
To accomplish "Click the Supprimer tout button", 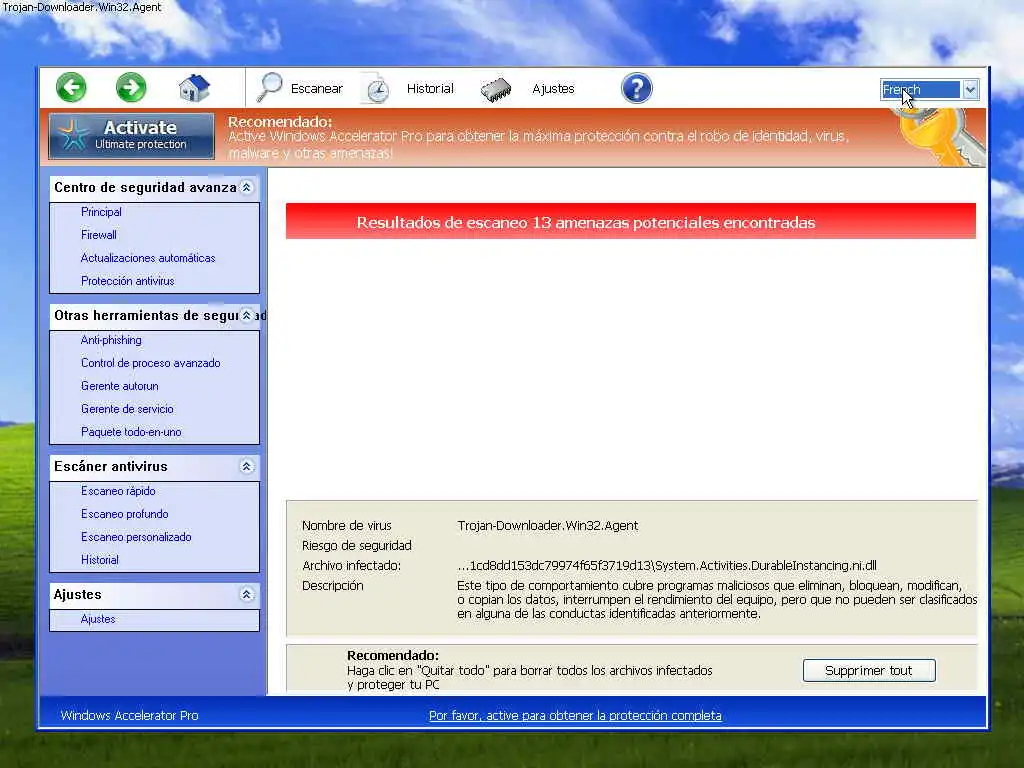I will coord(869,671).
